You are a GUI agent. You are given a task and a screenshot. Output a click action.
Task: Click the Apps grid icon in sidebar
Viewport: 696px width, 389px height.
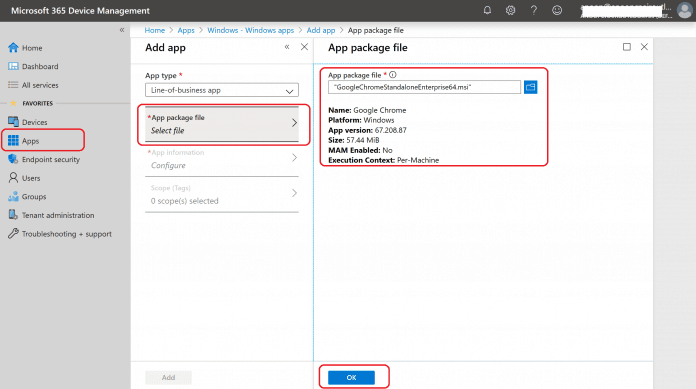[x=13, y=140]
